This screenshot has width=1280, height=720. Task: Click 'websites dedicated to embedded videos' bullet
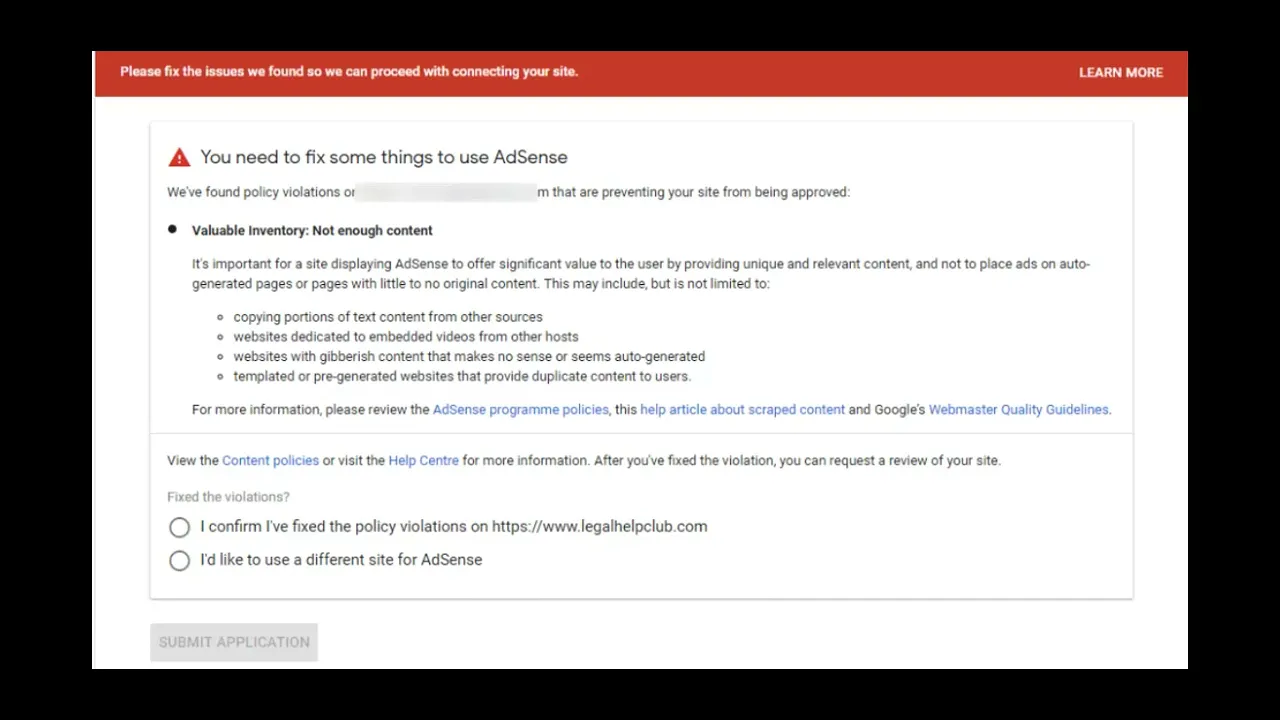coord(406,337)
